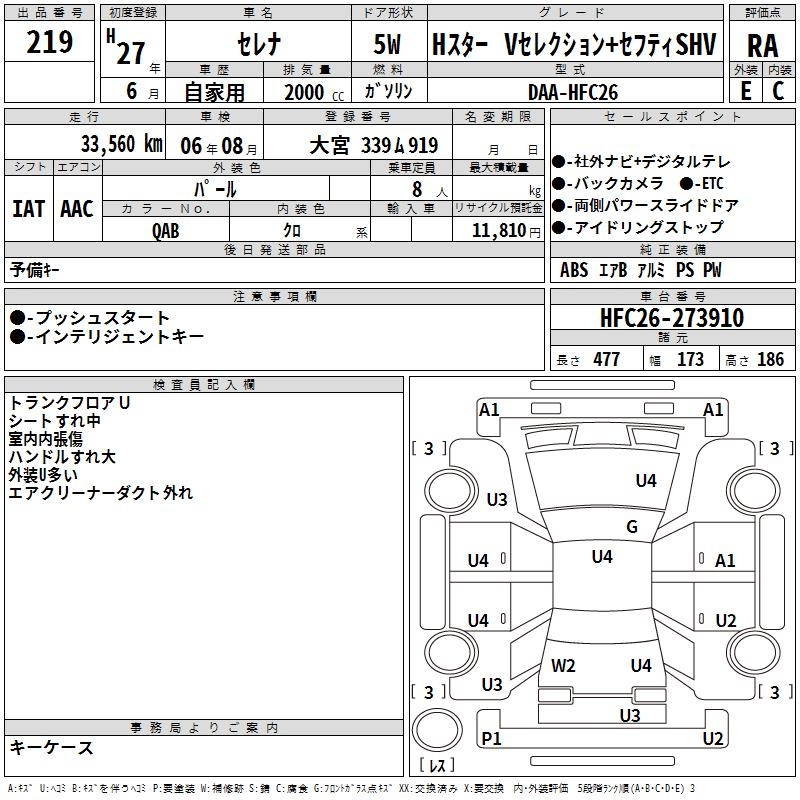Select the spare tire レス label
The height and width of the screenshot is (800, 800).
point(437,765)
